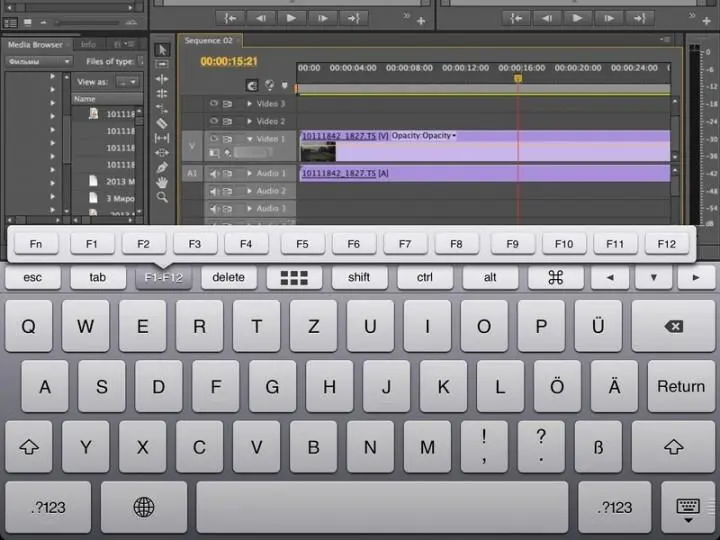Select the arrow Selection tool

click(x=163, y=49)
